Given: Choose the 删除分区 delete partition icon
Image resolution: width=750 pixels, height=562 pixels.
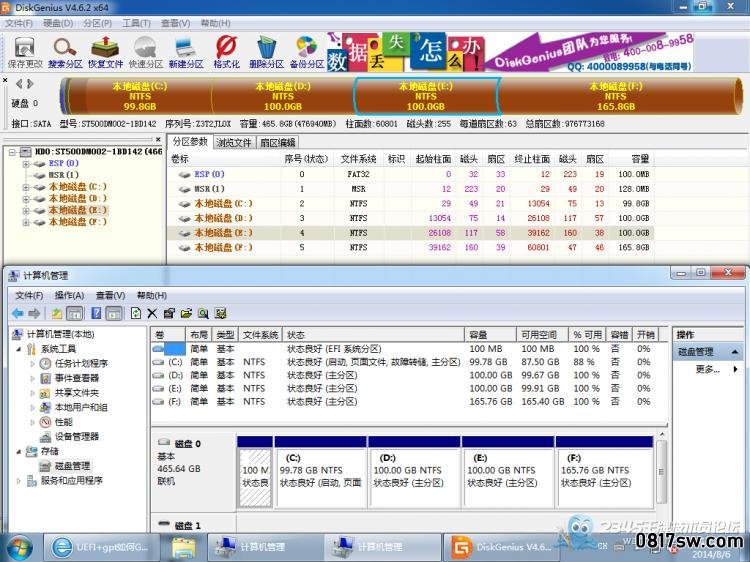Looking at the screenshot, I should 266,52.
